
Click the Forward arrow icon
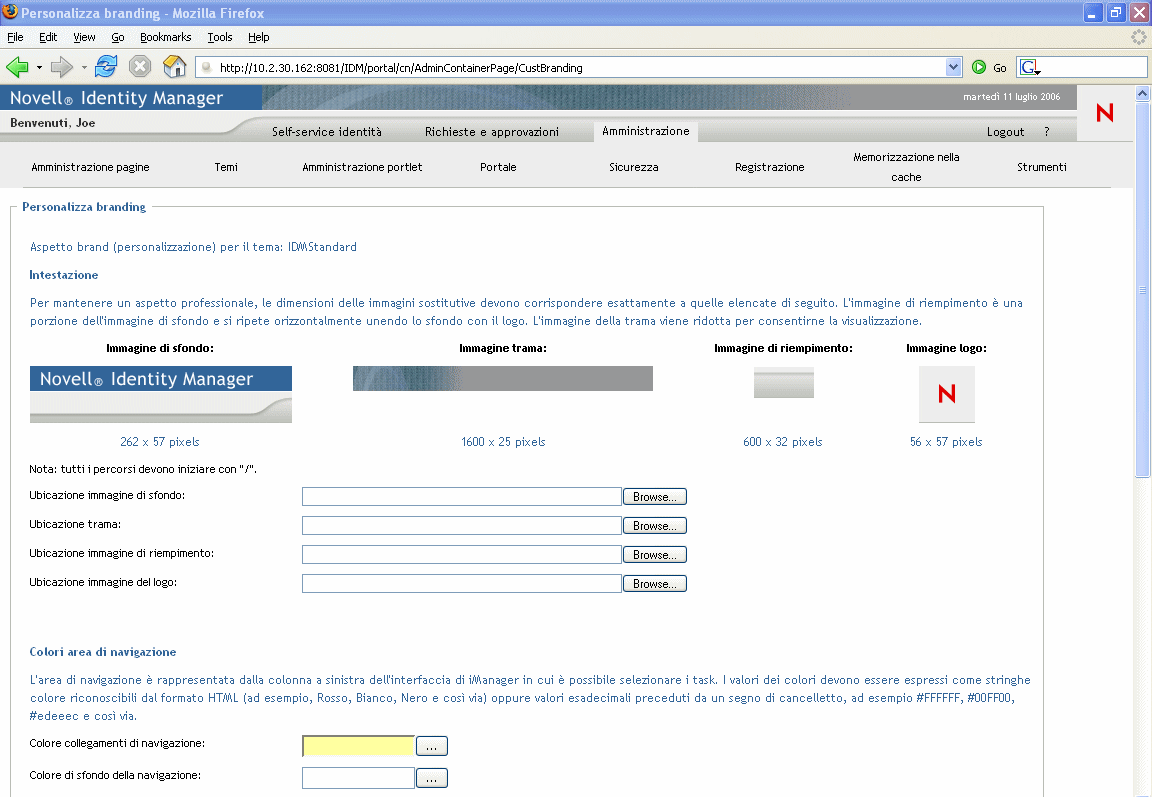point(62,68)
